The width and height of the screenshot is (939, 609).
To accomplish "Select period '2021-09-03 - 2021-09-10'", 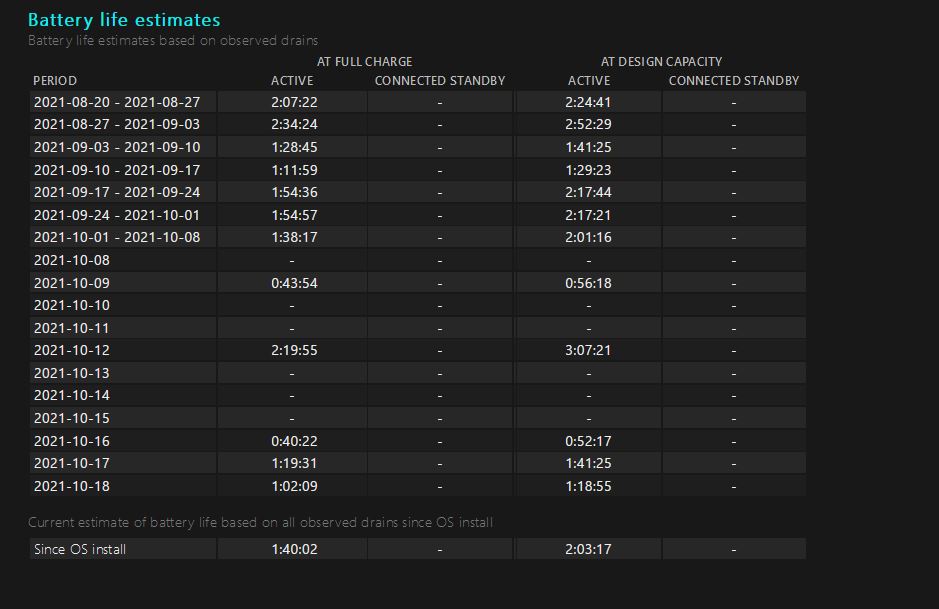I will 117,147.
